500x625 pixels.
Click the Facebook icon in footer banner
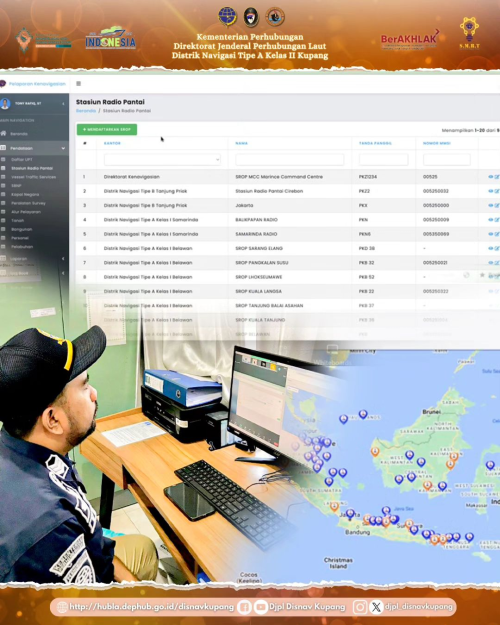pyautogui.click(x=244, y=607)
